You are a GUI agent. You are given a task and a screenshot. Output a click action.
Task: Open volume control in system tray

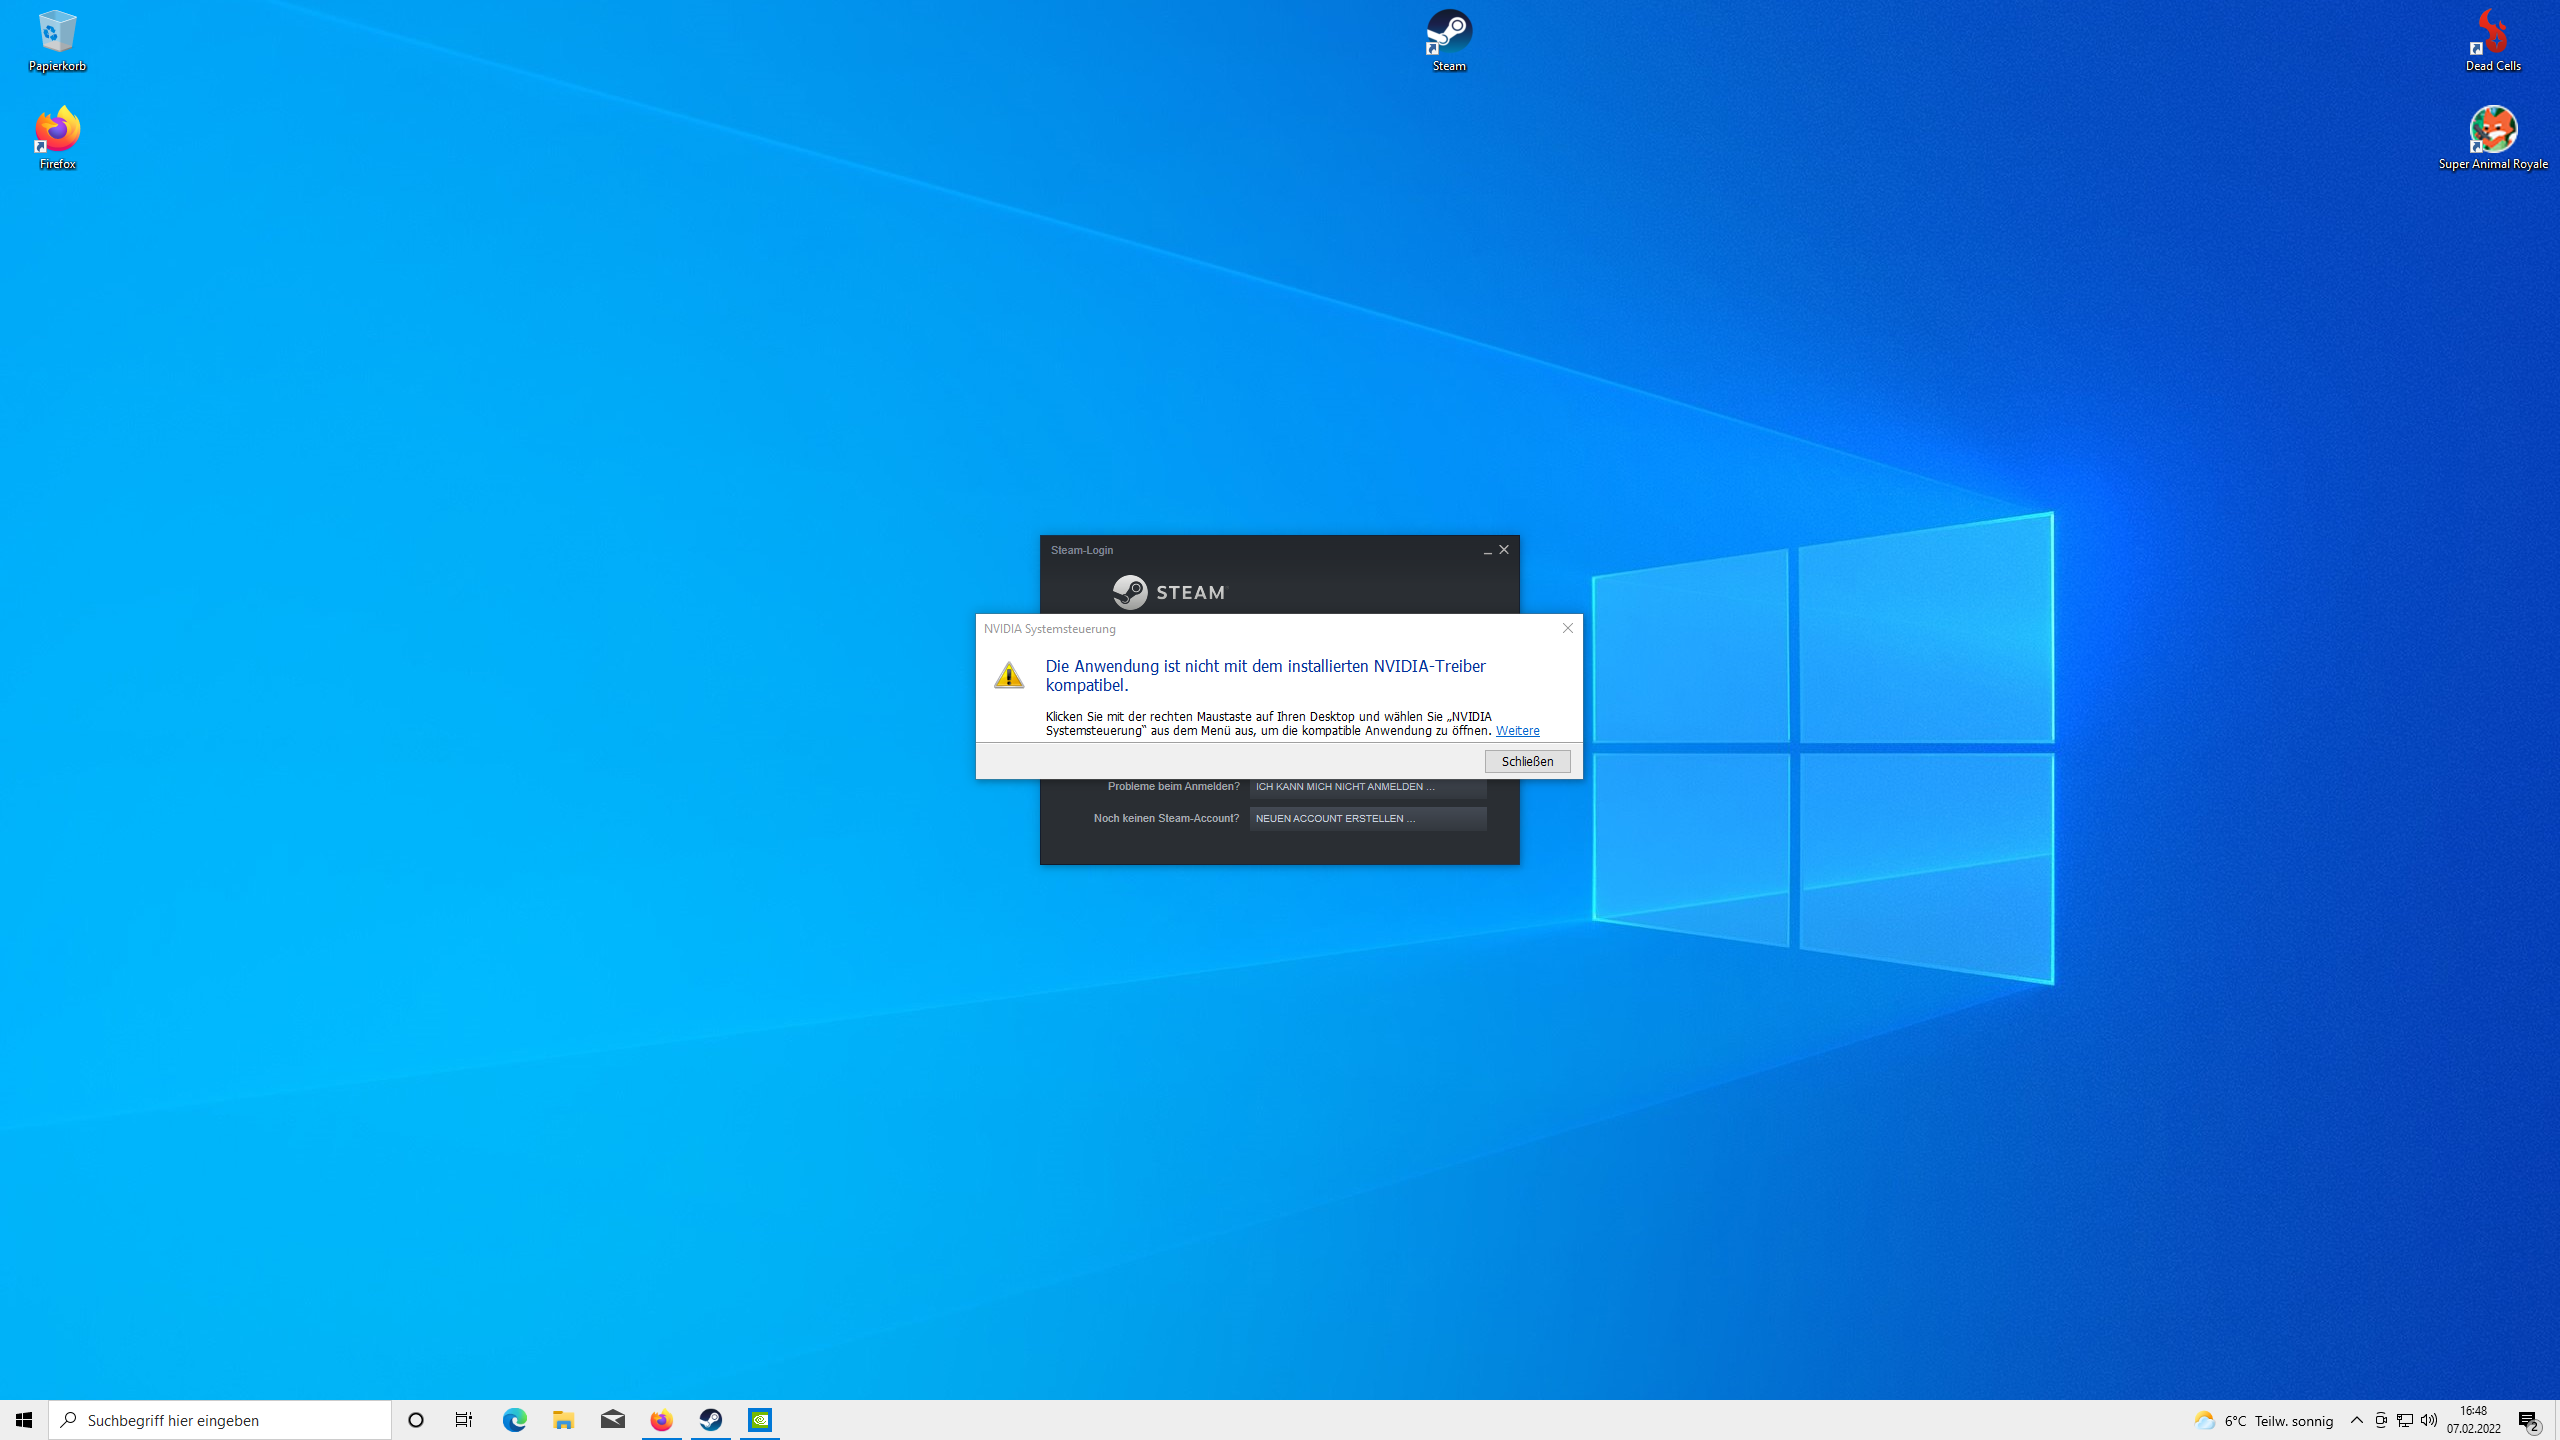coord(2429,1420)
